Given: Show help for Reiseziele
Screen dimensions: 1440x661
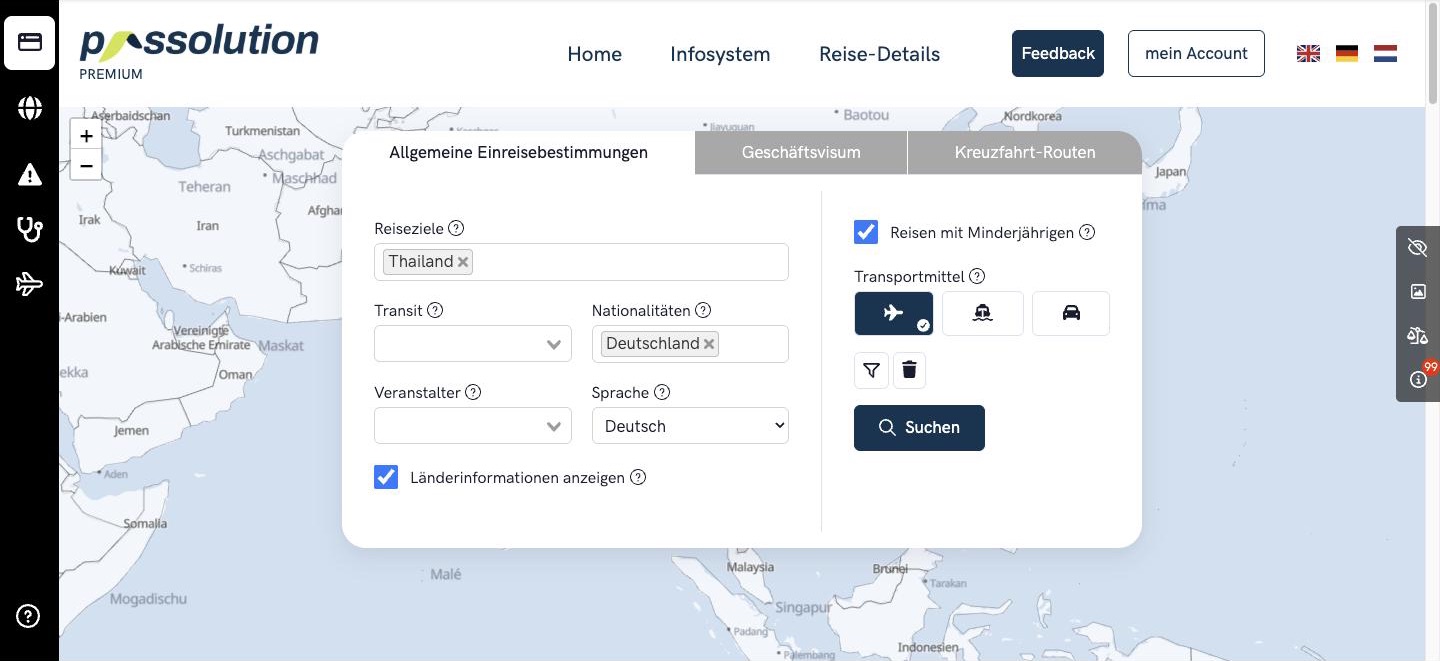Looking at the screenshot, I should click(x=456, y=228).
